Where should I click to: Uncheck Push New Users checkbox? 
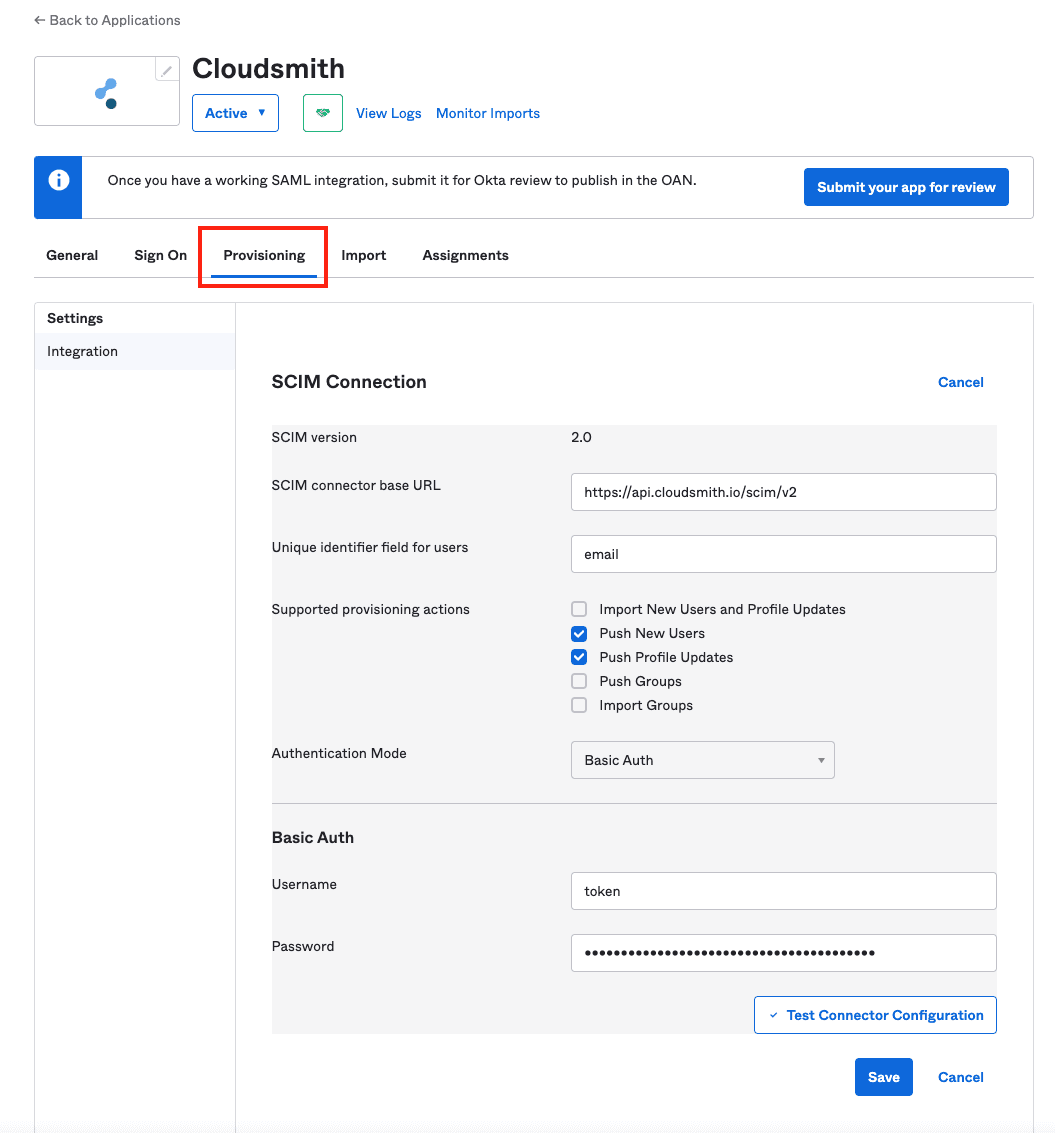579,633
